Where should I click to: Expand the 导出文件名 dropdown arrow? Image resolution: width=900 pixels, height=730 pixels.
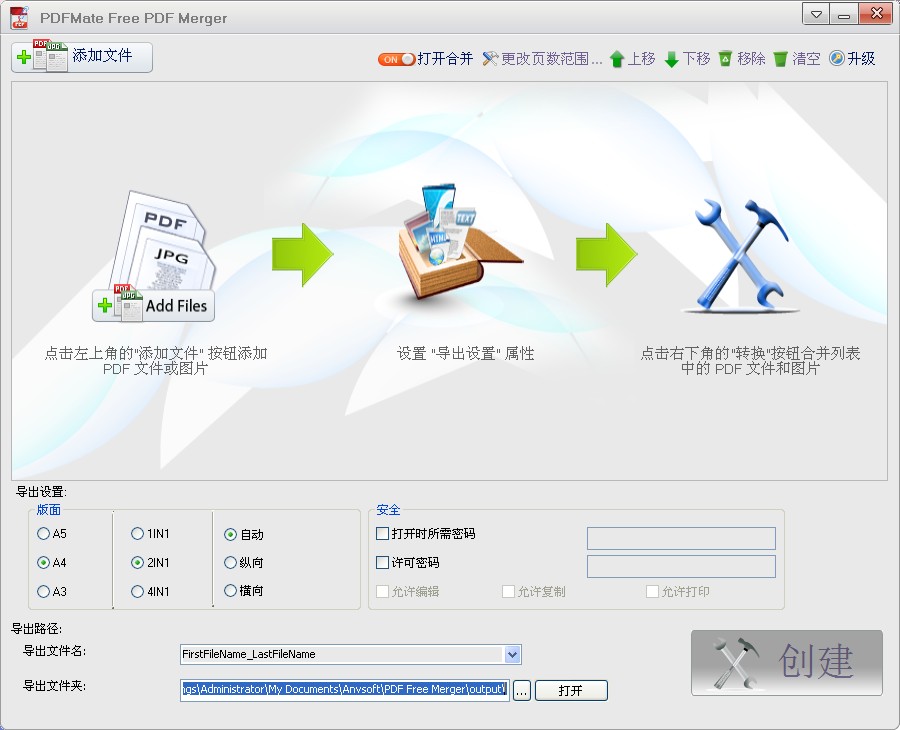[513, 654]
